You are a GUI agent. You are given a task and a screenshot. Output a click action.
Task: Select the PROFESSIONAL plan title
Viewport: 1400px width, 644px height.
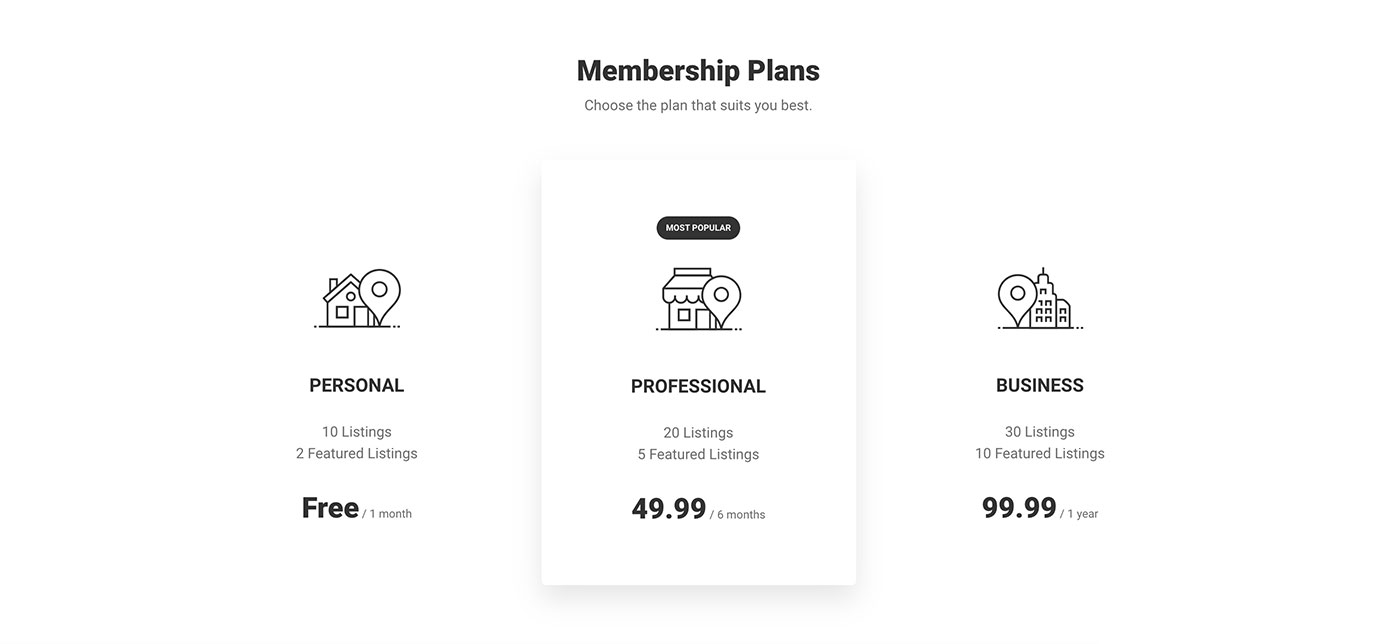click(698, 386)
